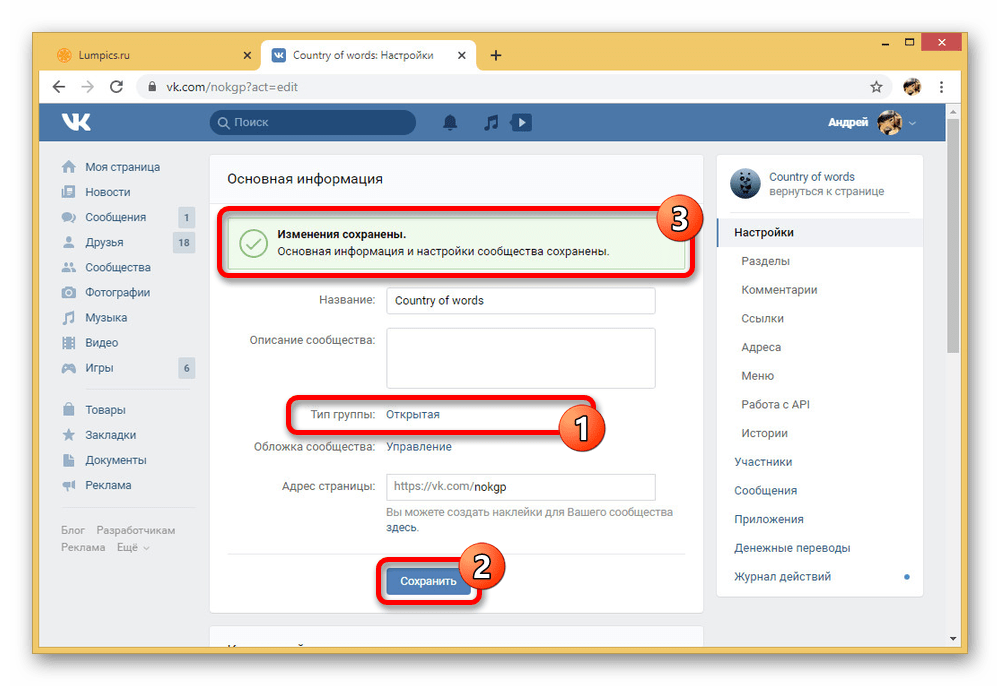Click the group icon beside Сообщества
This screenshot has width=1000, height=686.
click(69, 267)
